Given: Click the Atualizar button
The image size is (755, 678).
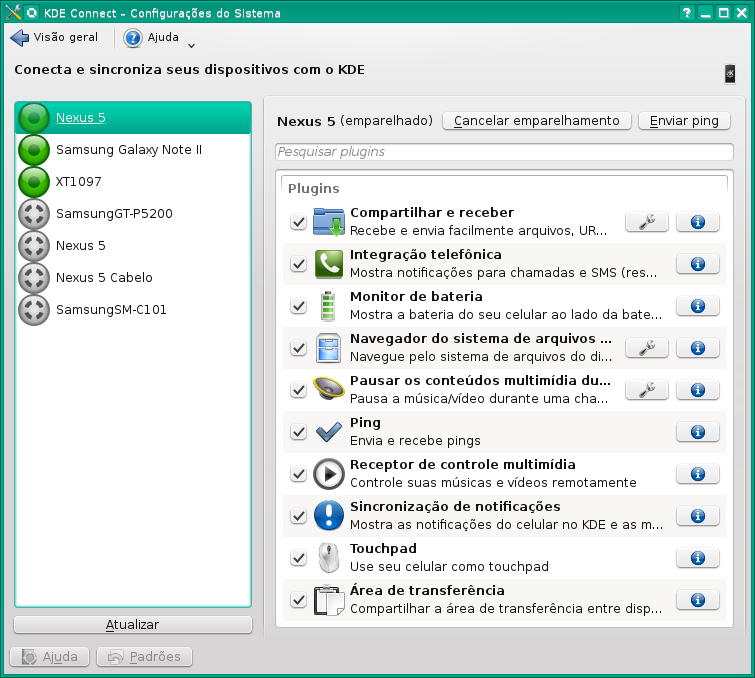Looking at the screenshot, I should click(133, 625).
